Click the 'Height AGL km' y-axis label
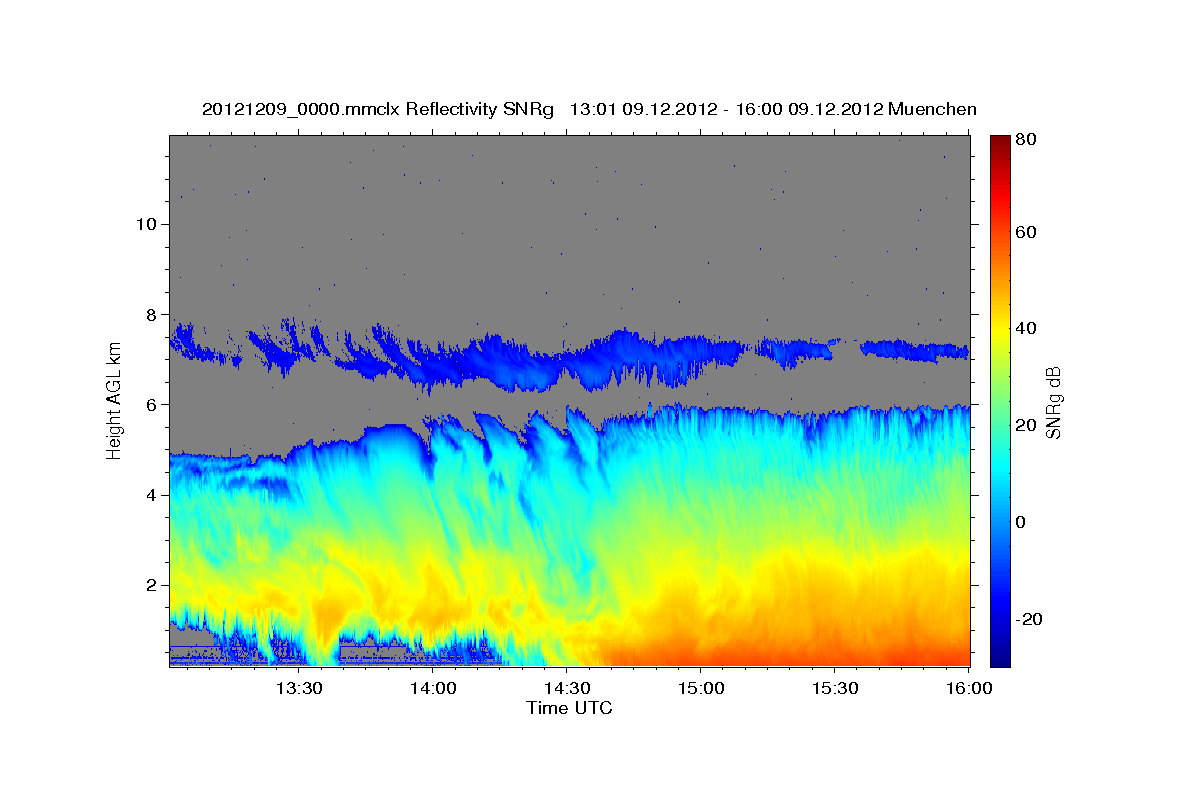 click(114, 400)
